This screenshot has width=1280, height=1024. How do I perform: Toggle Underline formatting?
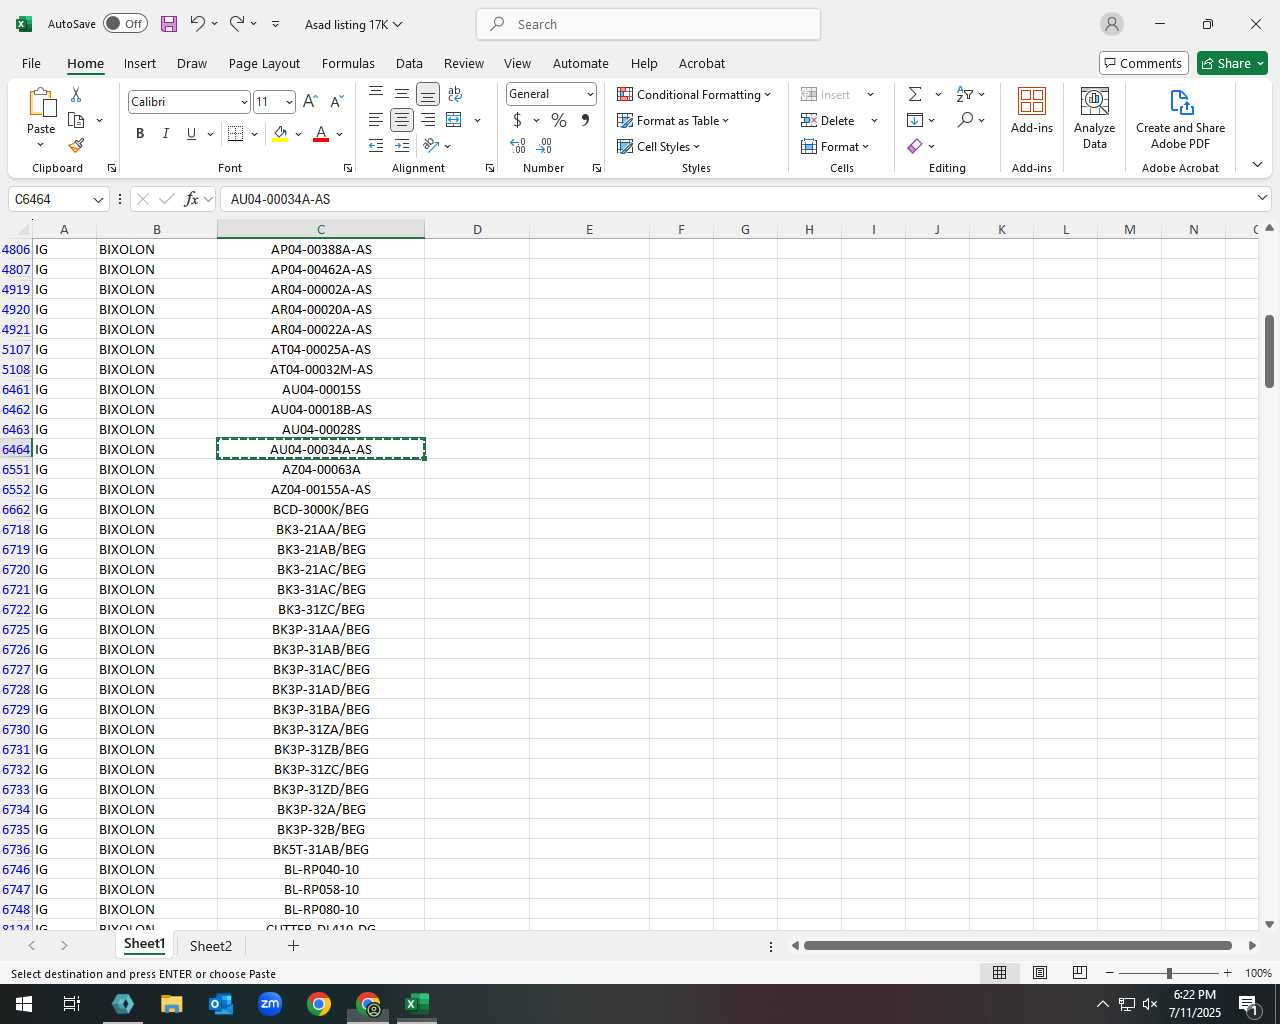(191, 133)
